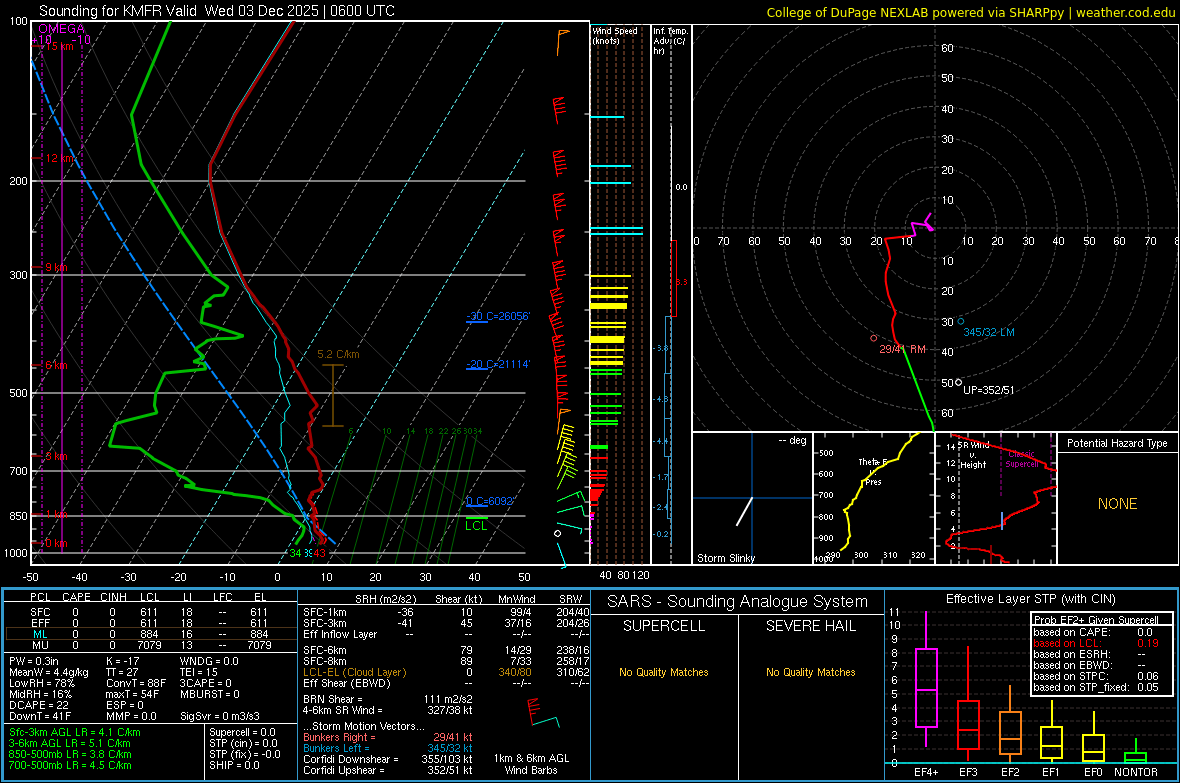This screenshot has height=783, width=1180.
Task: Click the 'SHIP = 0.0' value
Action: coord(234,765)
